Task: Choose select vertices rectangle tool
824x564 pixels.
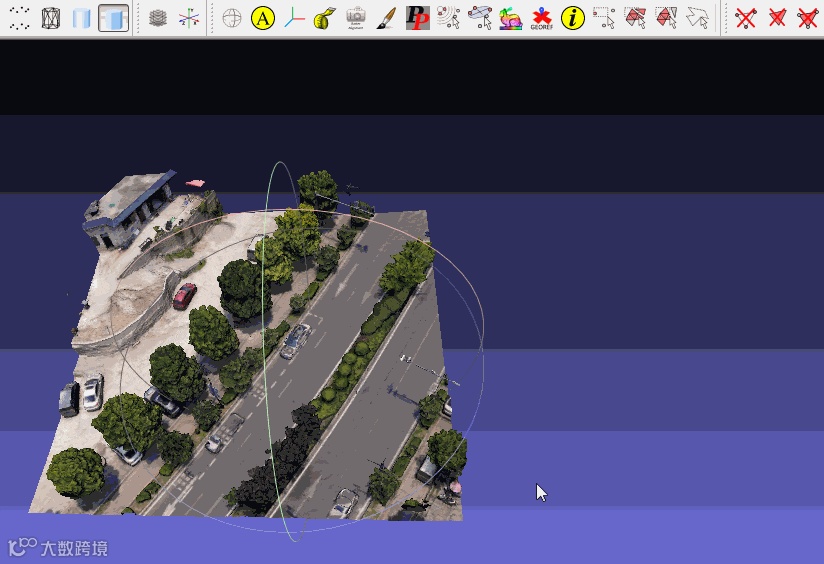Action: pos(604,18)
